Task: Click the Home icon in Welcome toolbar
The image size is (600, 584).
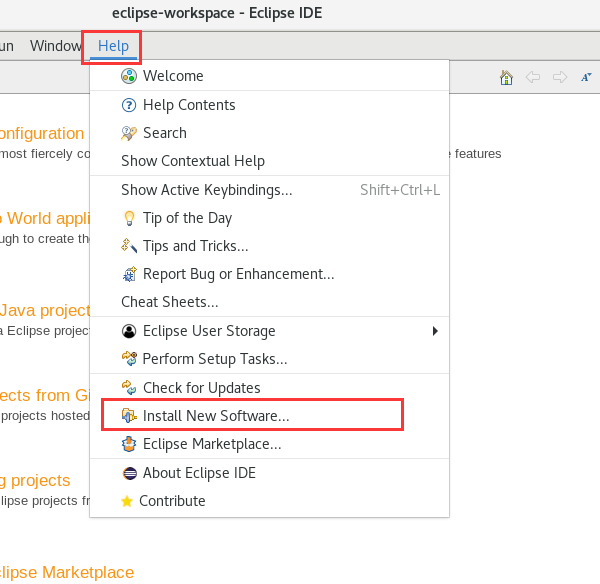Action: pos(507,77)
